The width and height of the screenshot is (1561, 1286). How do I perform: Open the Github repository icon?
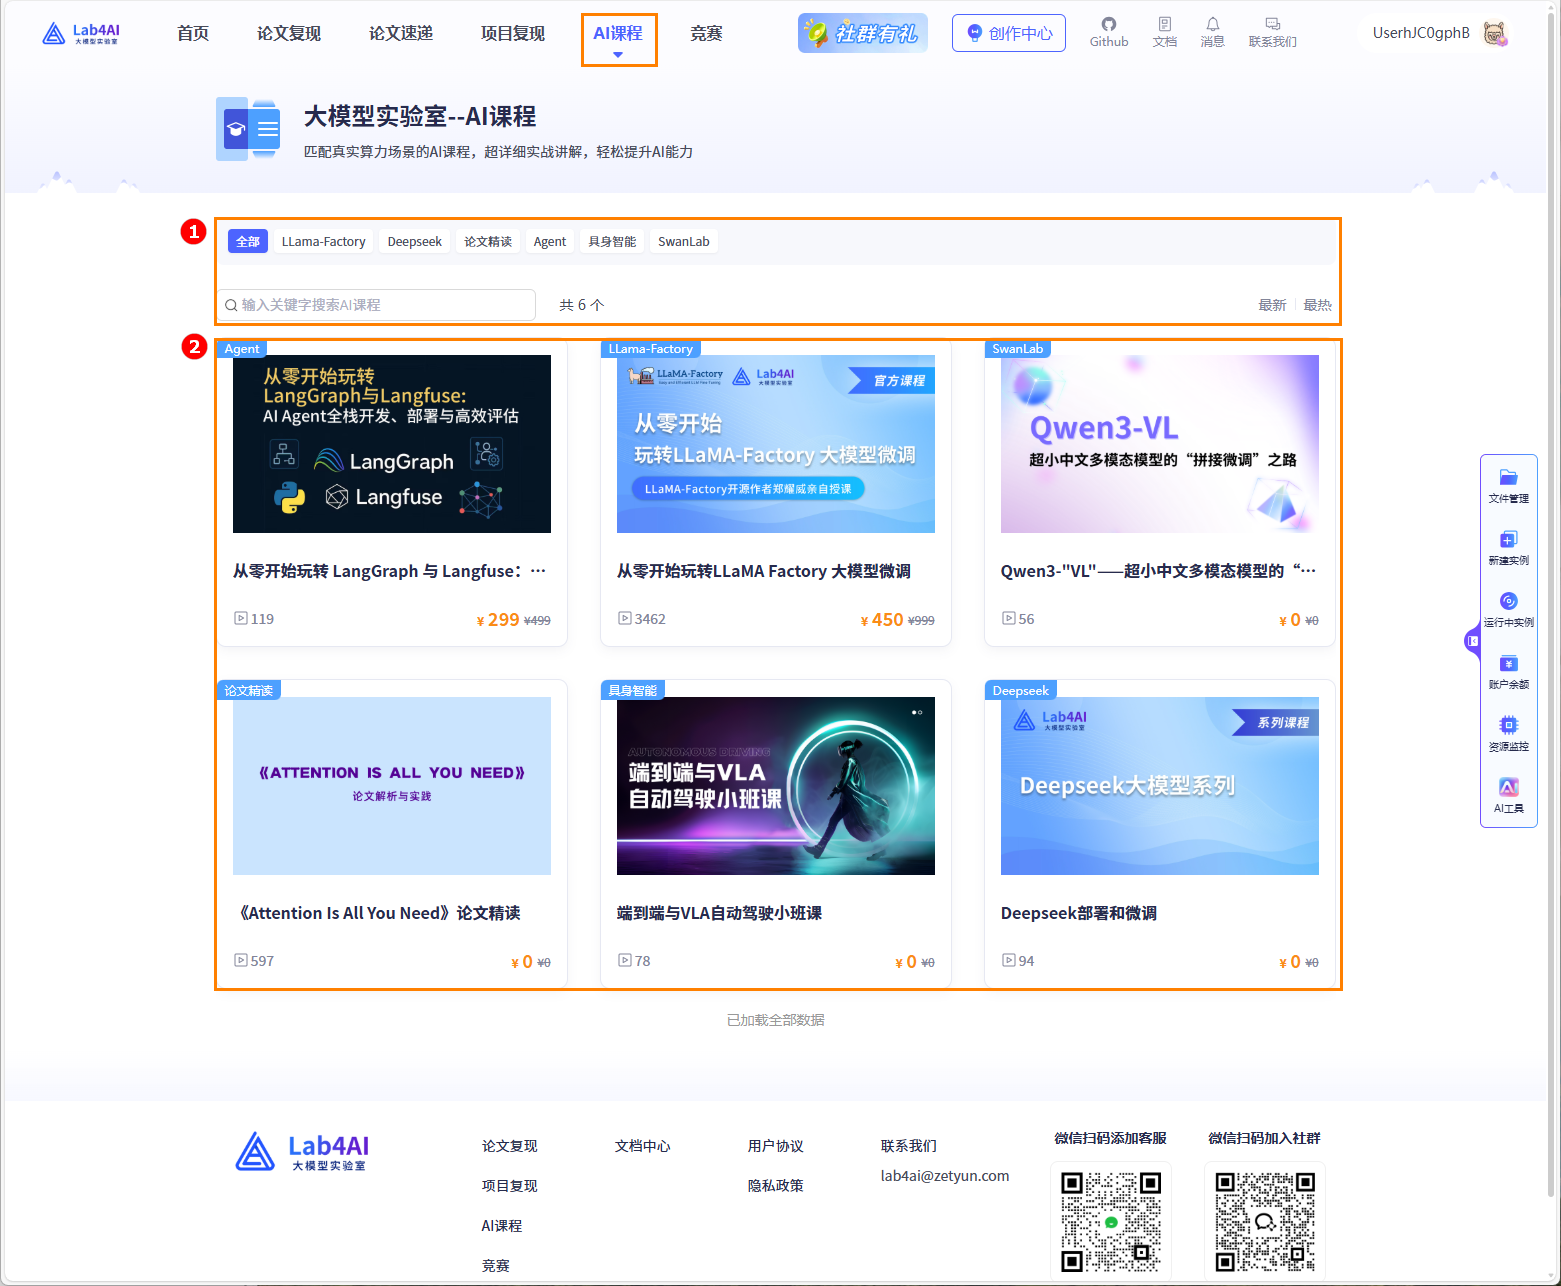(1109, 32)
